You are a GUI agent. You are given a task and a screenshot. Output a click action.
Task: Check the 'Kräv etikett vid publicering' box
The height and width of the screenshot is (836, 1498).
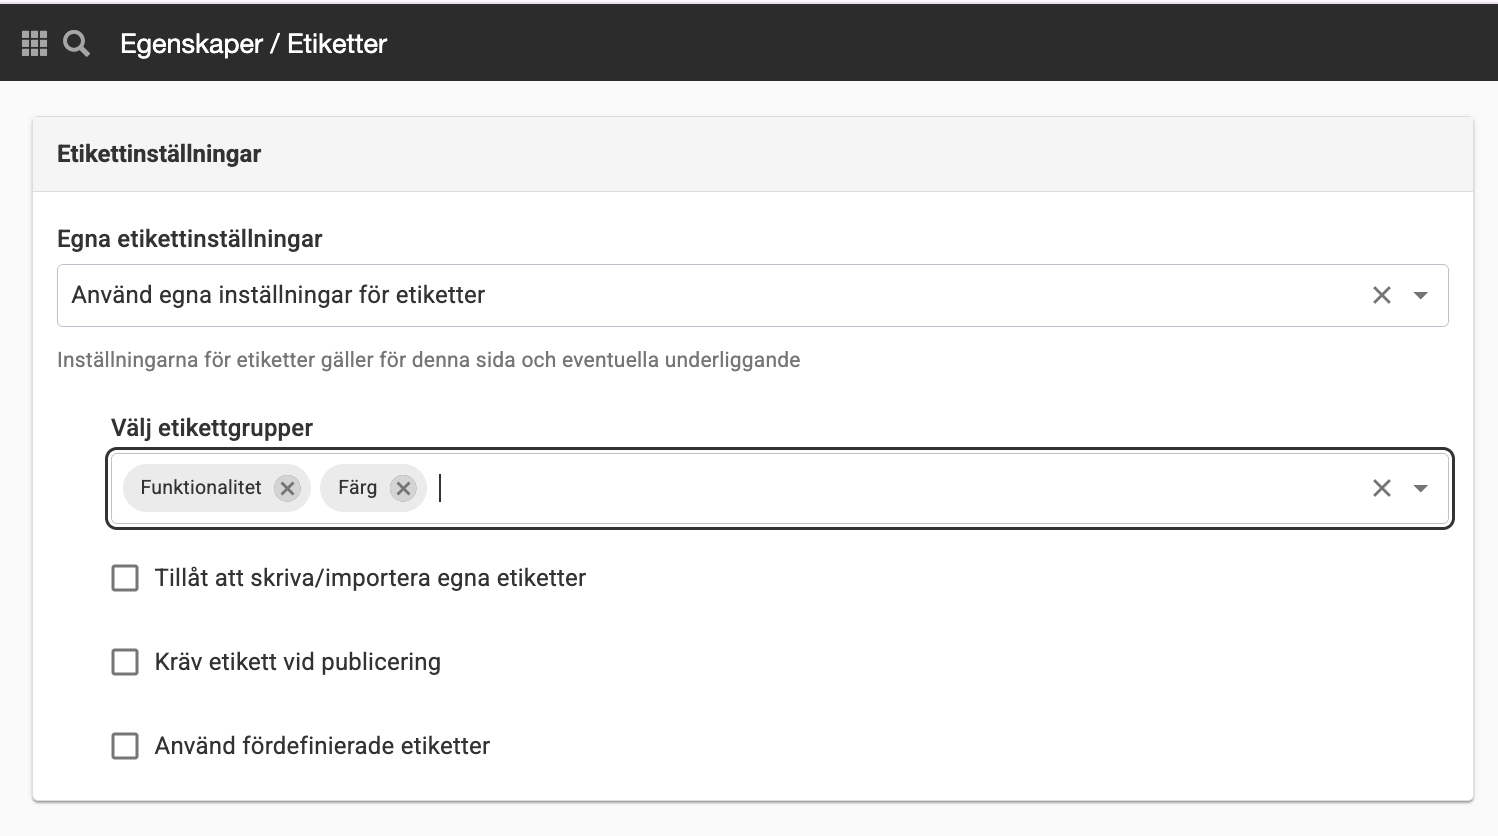click(x=125, y=662)
